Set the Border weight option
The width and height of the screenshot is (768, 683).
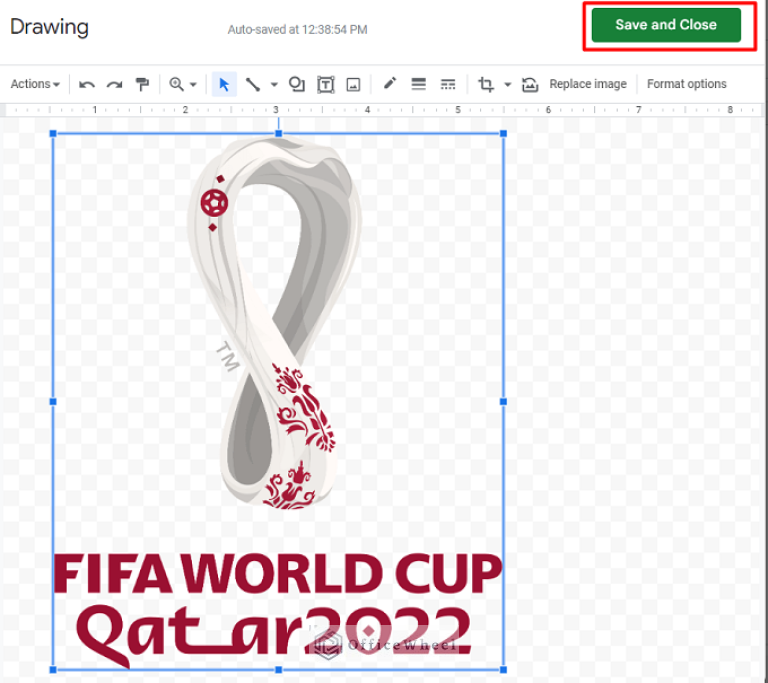(419, 84)
